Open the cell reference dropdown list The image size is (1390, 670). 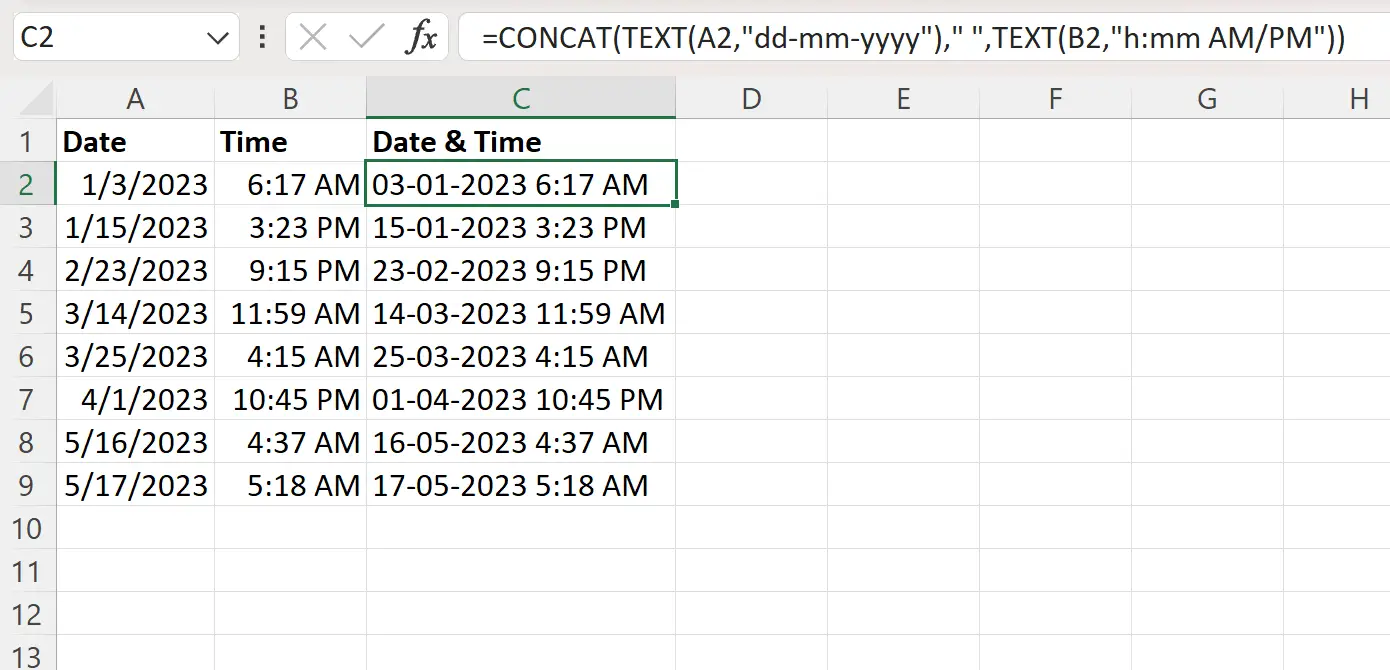click(x=216, y=37)
